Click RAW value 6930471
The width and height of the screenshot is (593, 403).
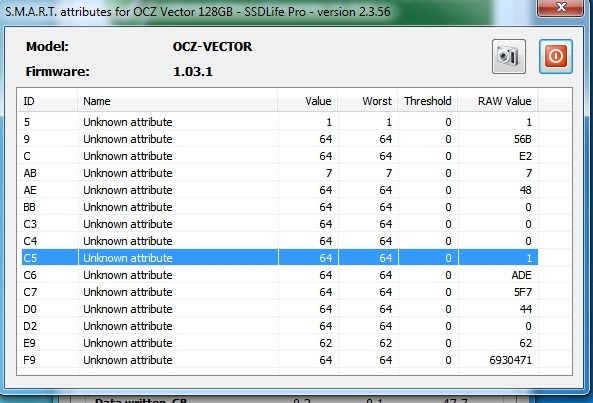coord(511,360)
